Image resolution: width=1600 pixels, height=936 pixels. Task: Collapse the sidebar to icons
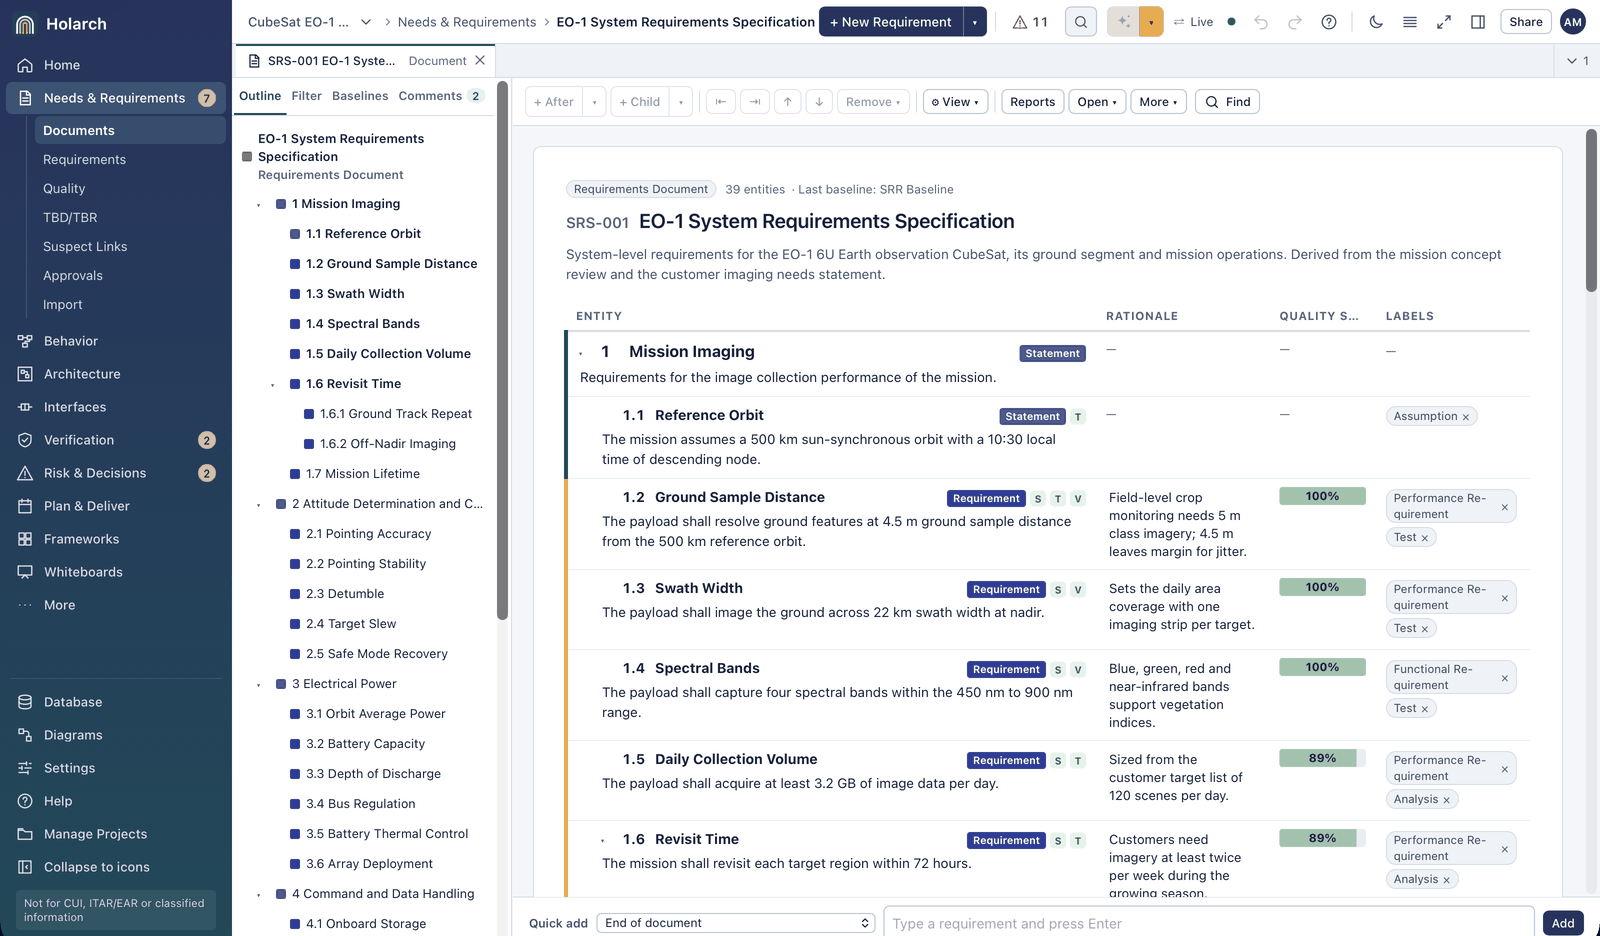pyautogui.click(x=116, y=867)
